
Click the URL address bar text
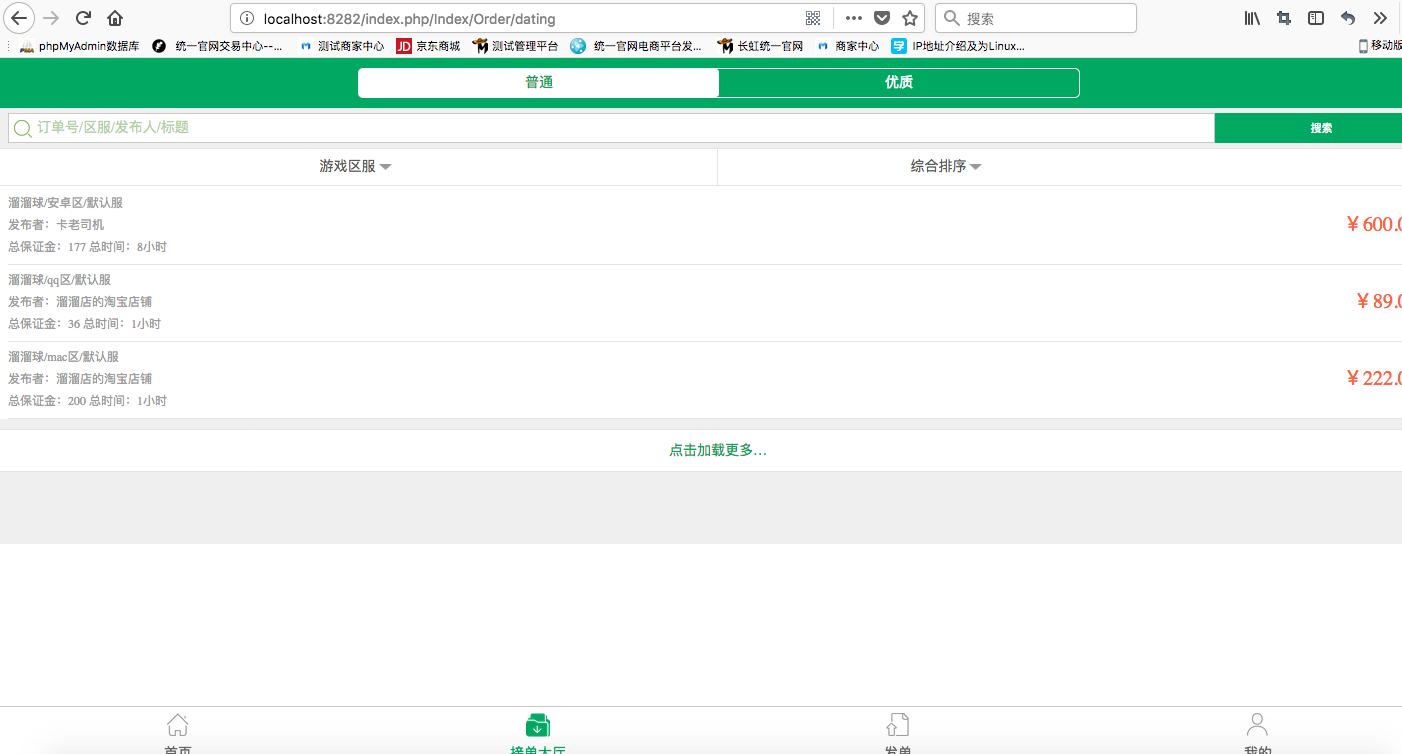pos(410,19)
